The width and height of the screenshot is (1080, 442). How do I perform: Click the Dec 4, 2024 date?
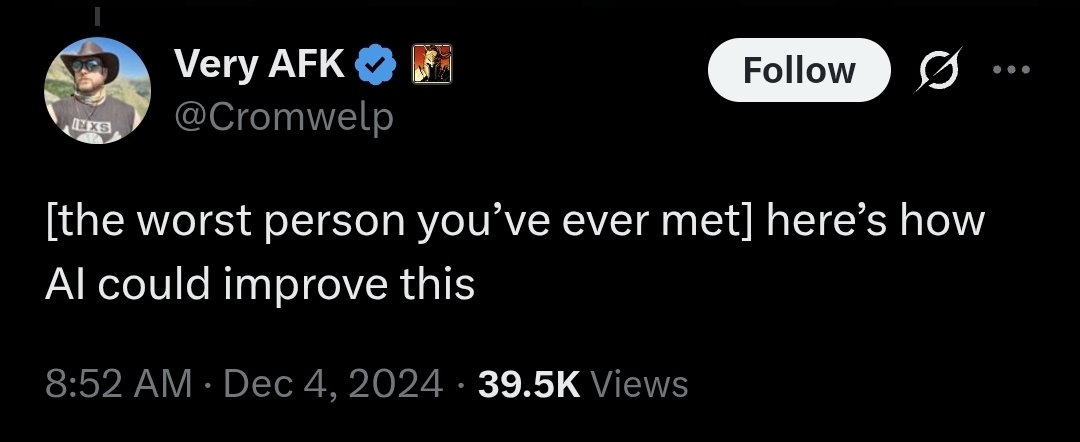333,384
